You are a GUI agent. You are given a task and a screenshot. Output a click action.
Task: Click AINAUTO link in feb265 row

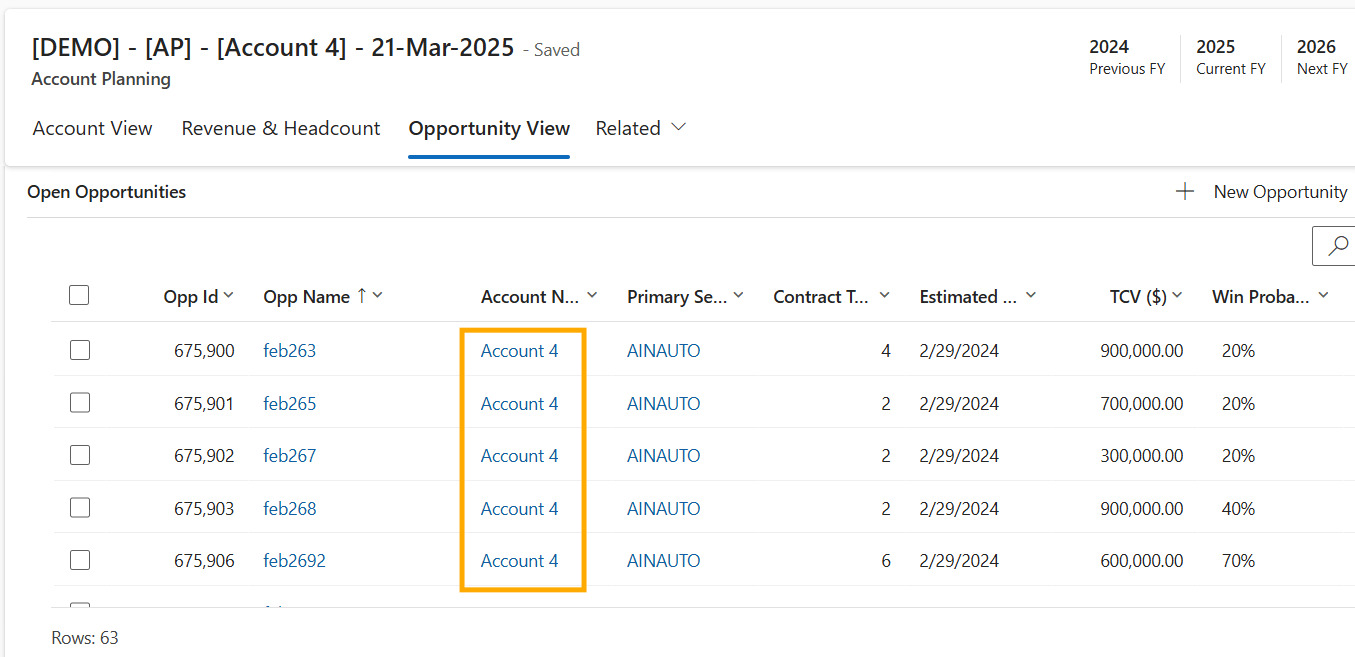pos(663,404)
